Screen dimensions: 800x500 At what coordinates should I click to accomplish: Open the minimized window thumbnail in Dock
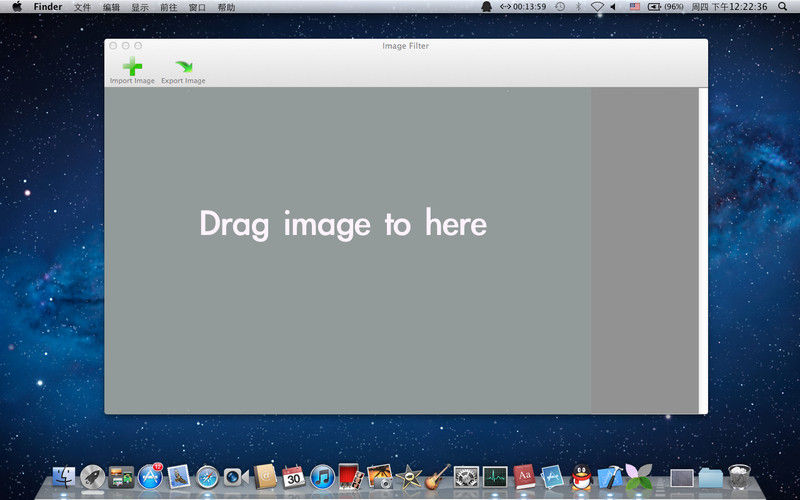682,479
